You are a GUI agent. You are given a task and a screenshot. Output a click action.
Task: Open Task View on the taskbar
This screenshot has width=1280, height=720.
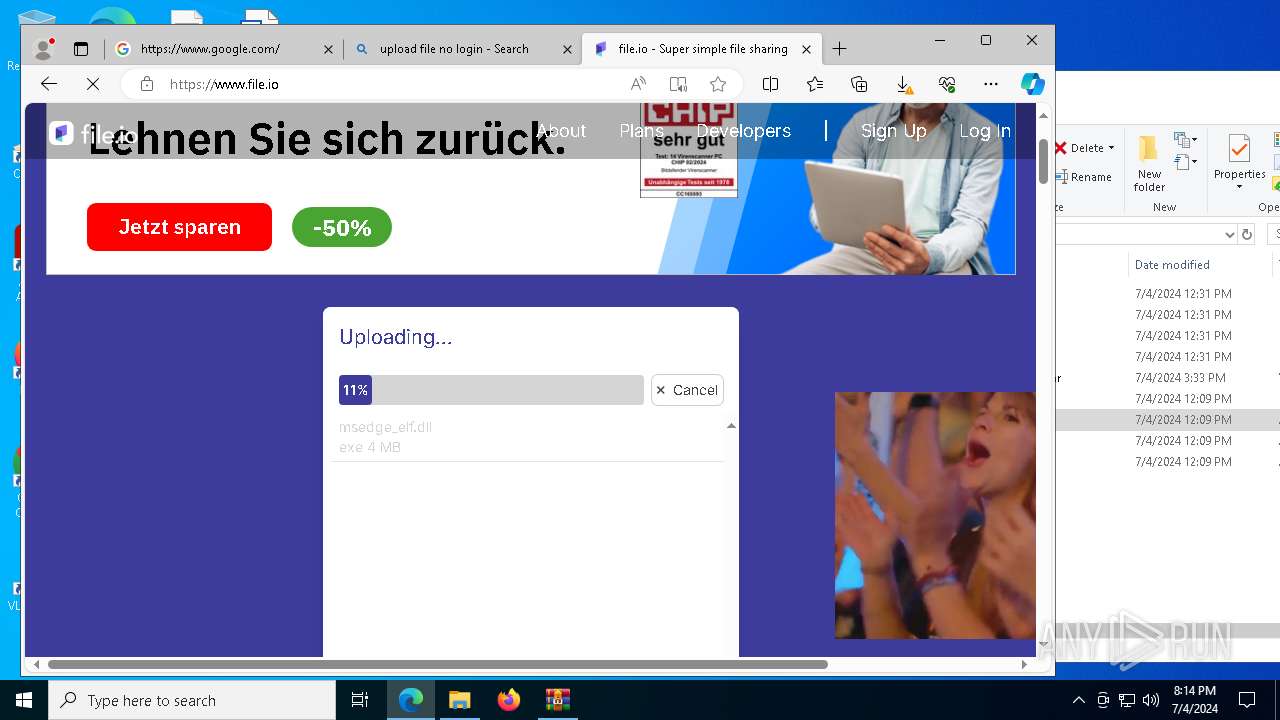pyautogui.click(x=360, y=700)
